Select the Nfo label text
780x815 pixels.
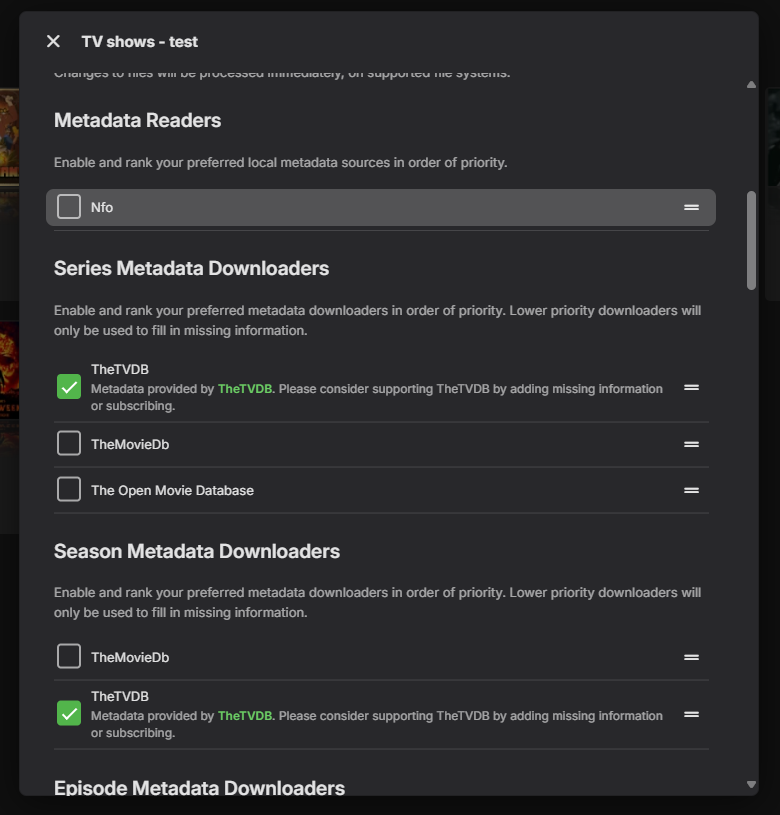click(102, 208)
